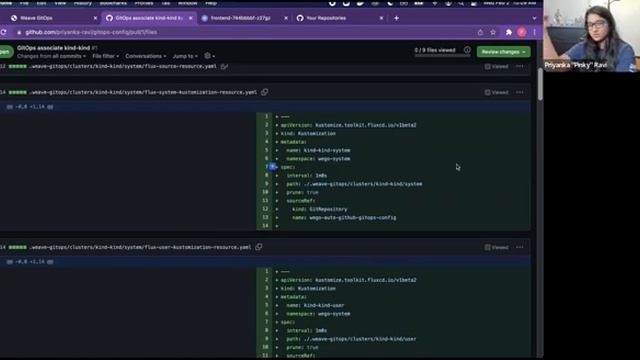Viewport: 640px width, 360px height.
Task: Mark flux-system-kustomization-resource.yaml as Viewed
Action: pos(496,92)
